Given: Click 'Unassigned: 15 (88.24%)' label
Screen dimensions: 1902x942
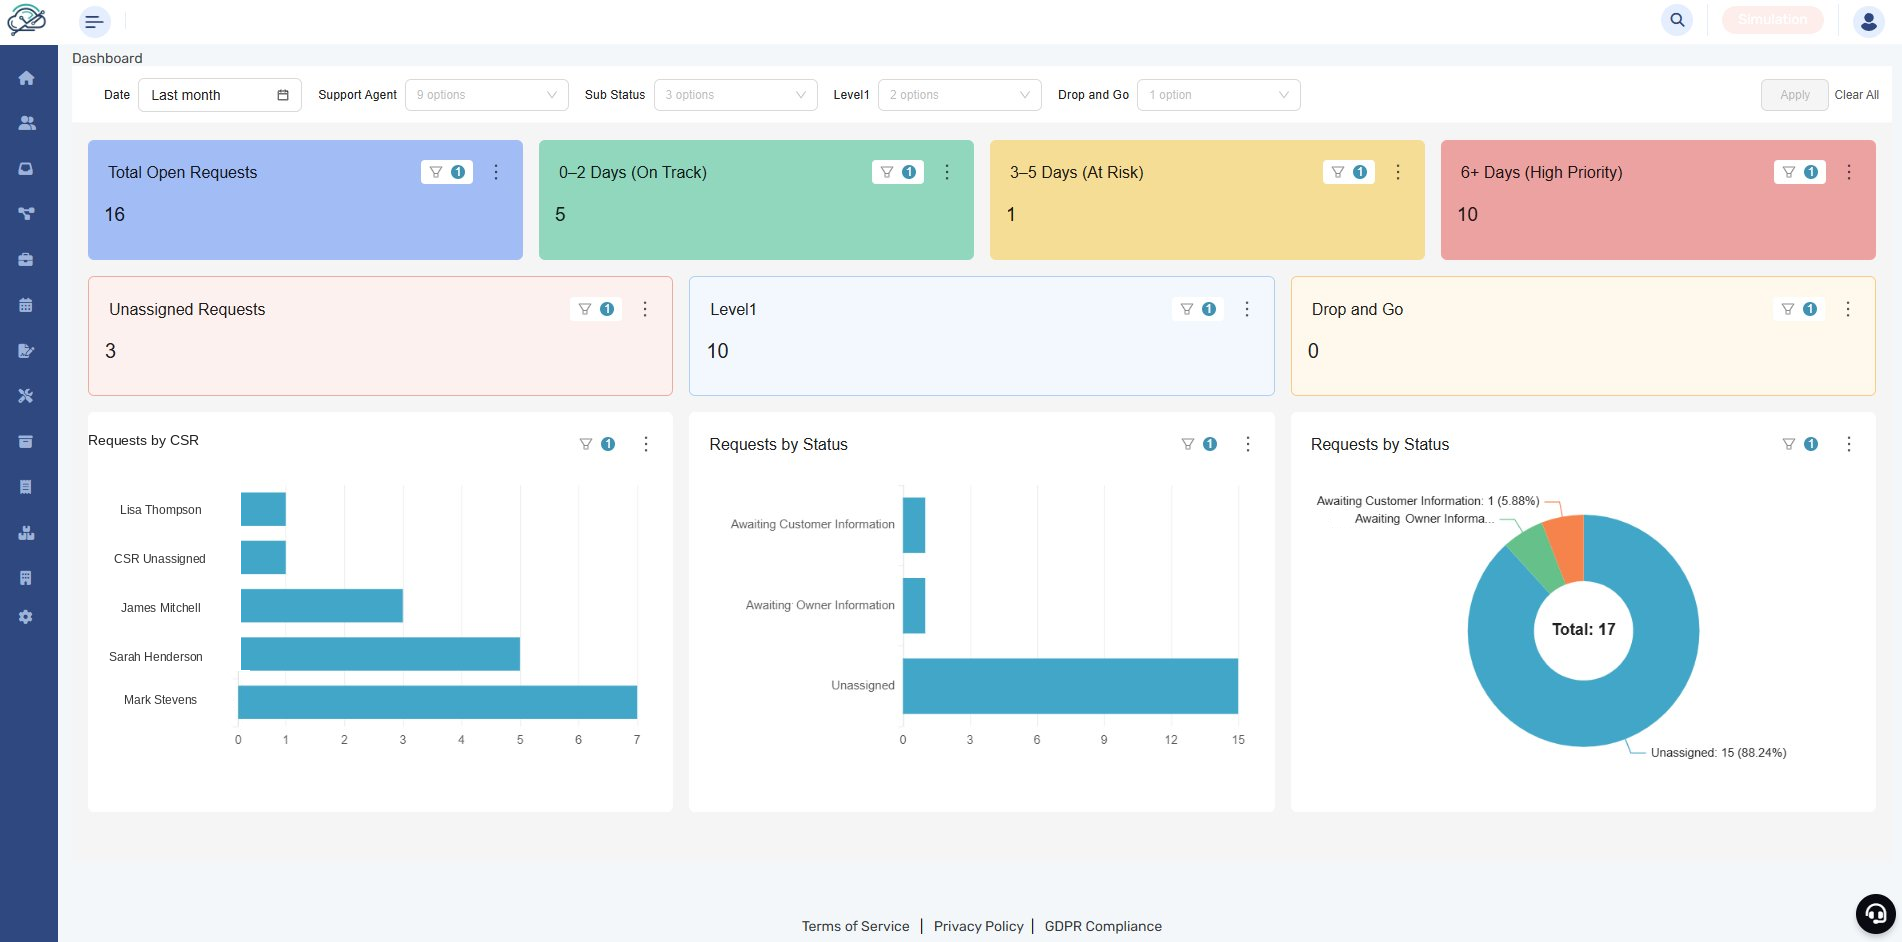Looking at the screenshot, I should [1718, 753].
